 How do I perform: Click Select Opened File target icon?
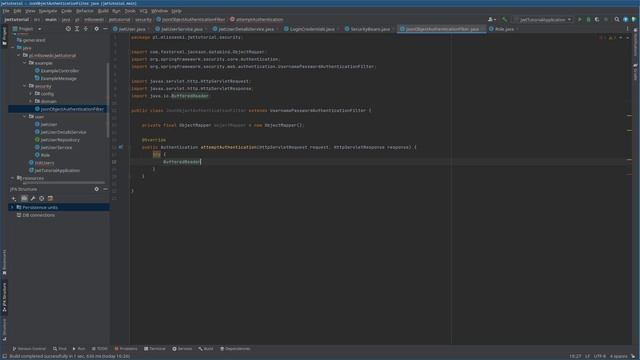click(68, 29)
